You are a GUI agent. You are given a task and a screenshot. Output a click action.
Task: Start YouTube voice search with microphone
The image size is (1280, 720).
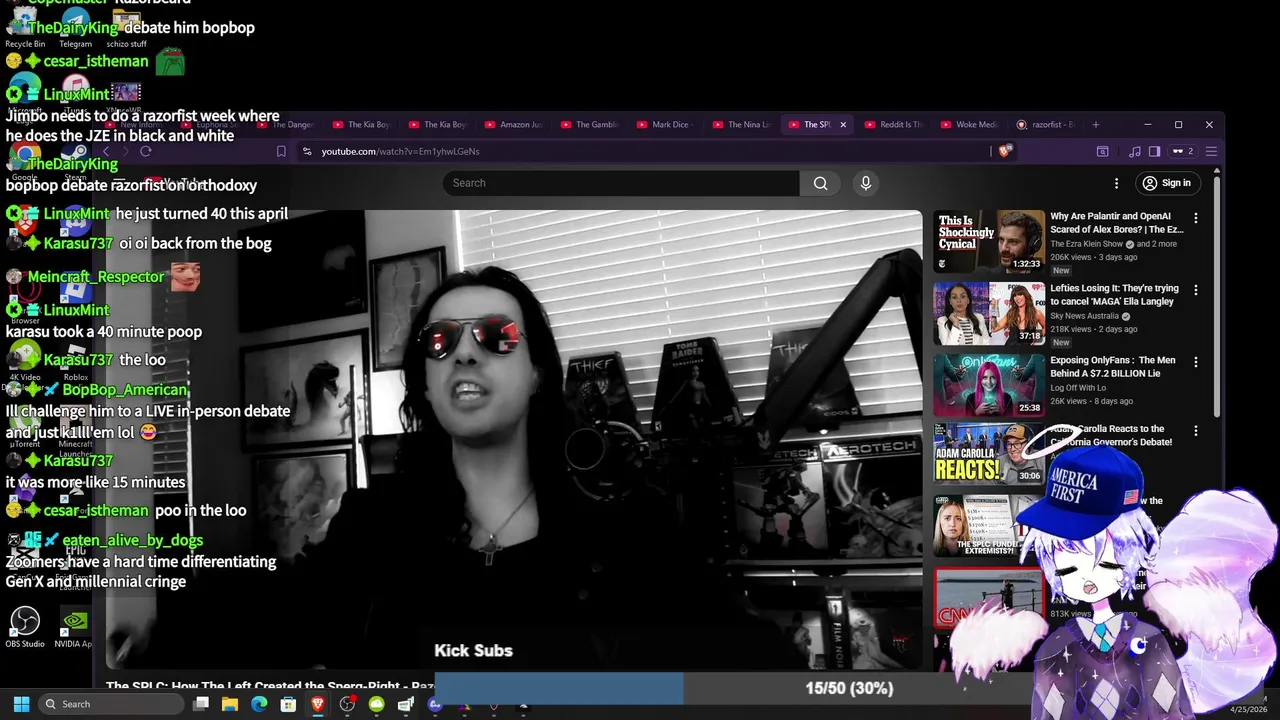[x=866, y=183]
